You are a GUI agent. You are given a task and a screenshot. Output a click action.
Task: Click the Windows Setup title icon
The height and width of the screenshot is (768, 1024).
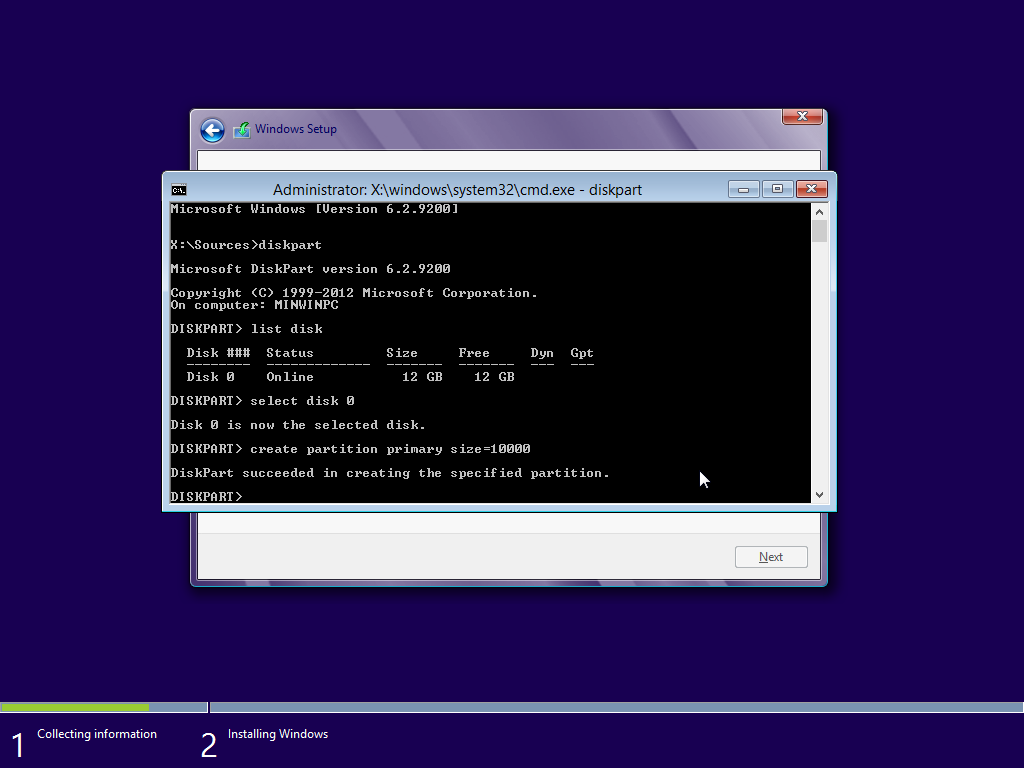click(242, 130)
